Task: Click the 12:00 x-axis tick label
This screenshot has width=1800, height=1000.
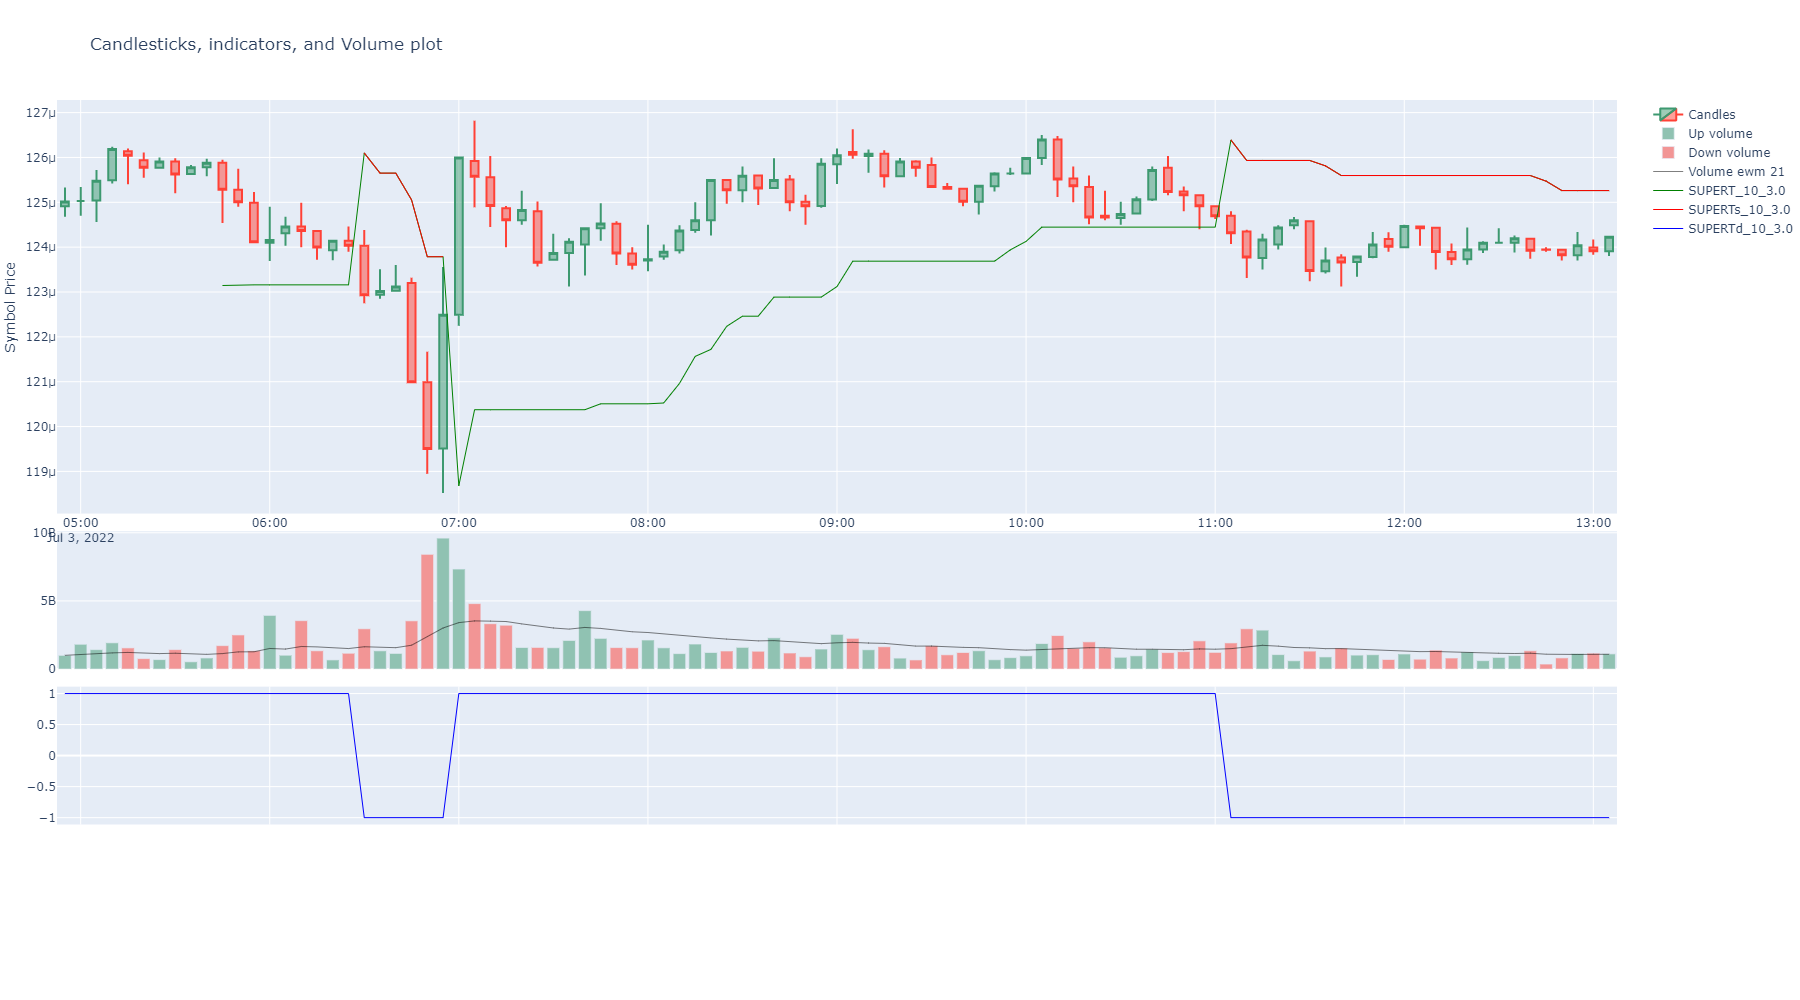Action: click(x=1404, y=523)
